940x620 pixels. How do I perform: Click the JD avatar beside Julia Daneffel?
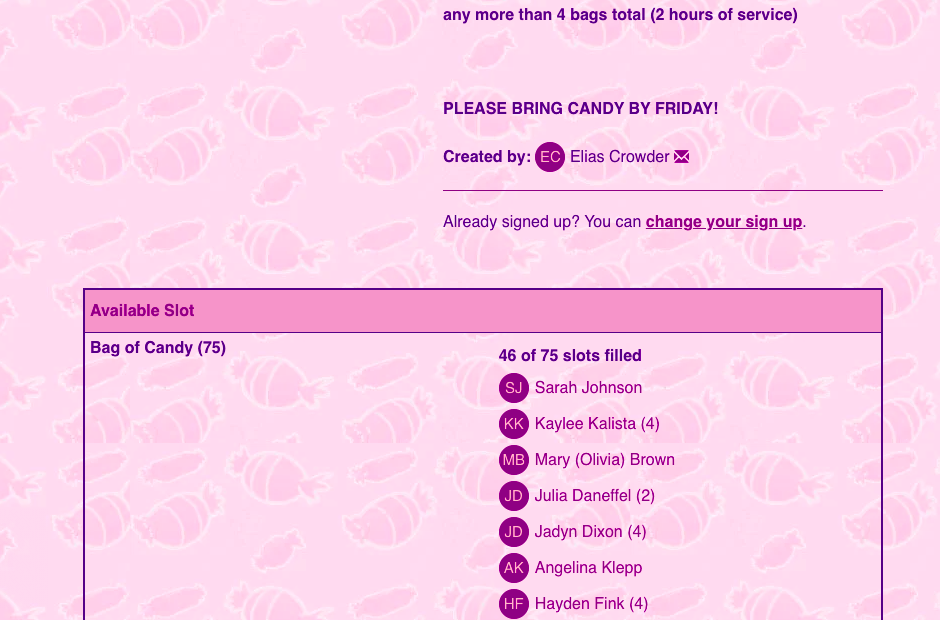pos(514,496)
